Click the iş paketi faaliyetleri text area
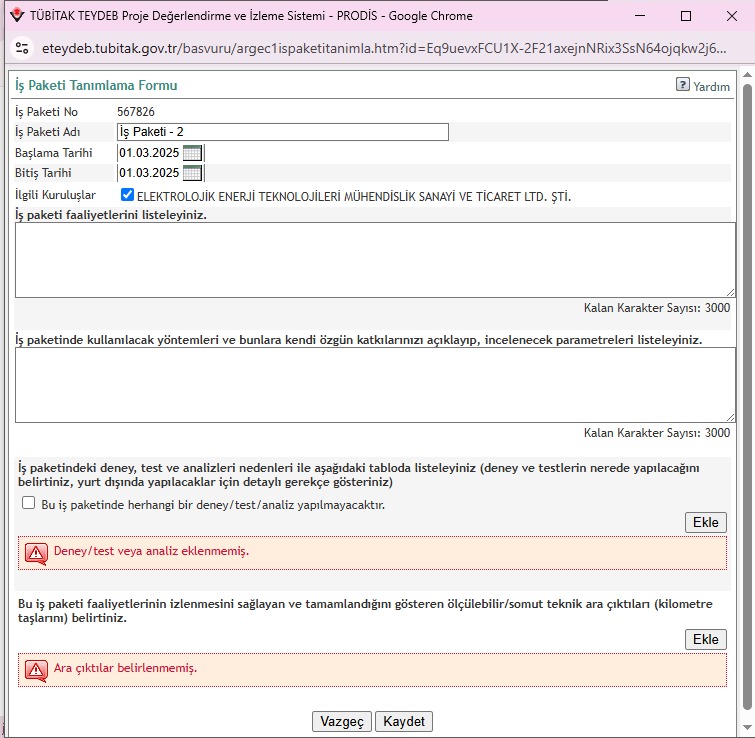755x738 pixels. tap(375, 260)
